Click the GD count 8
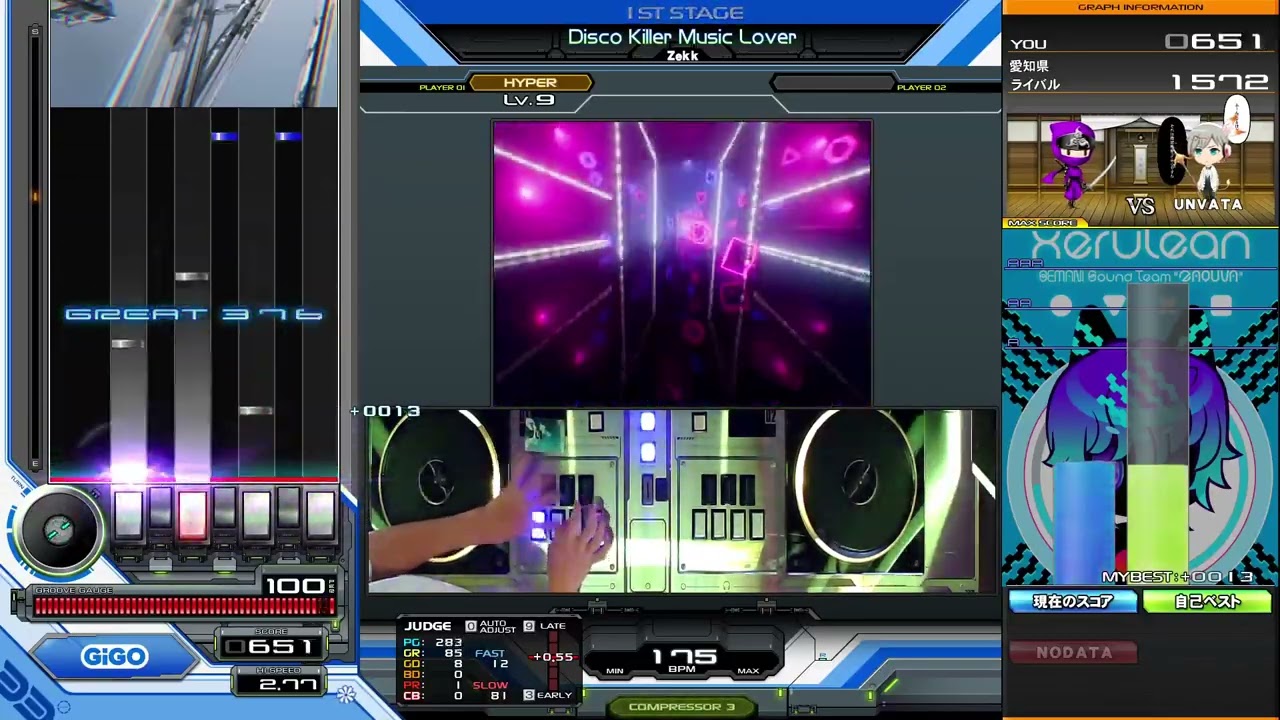Image resolution: width=1280 pixels, height=720 pixels. pyautogui.click(x=458, y=664)
